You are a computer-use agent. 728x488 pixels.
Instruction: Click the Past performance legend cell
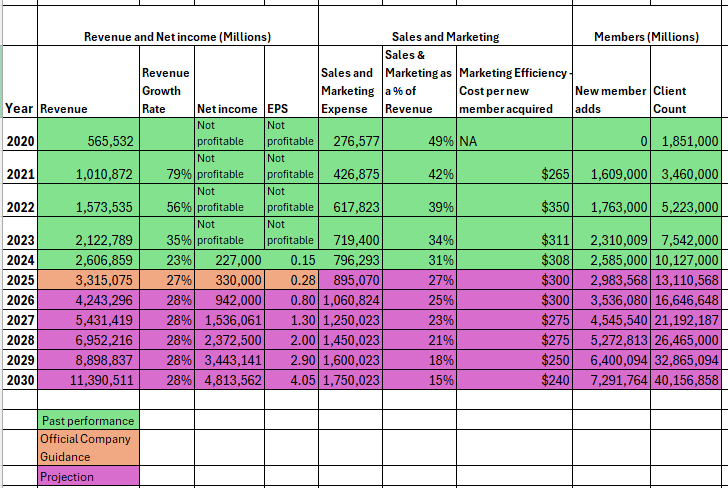click(88, 420)
